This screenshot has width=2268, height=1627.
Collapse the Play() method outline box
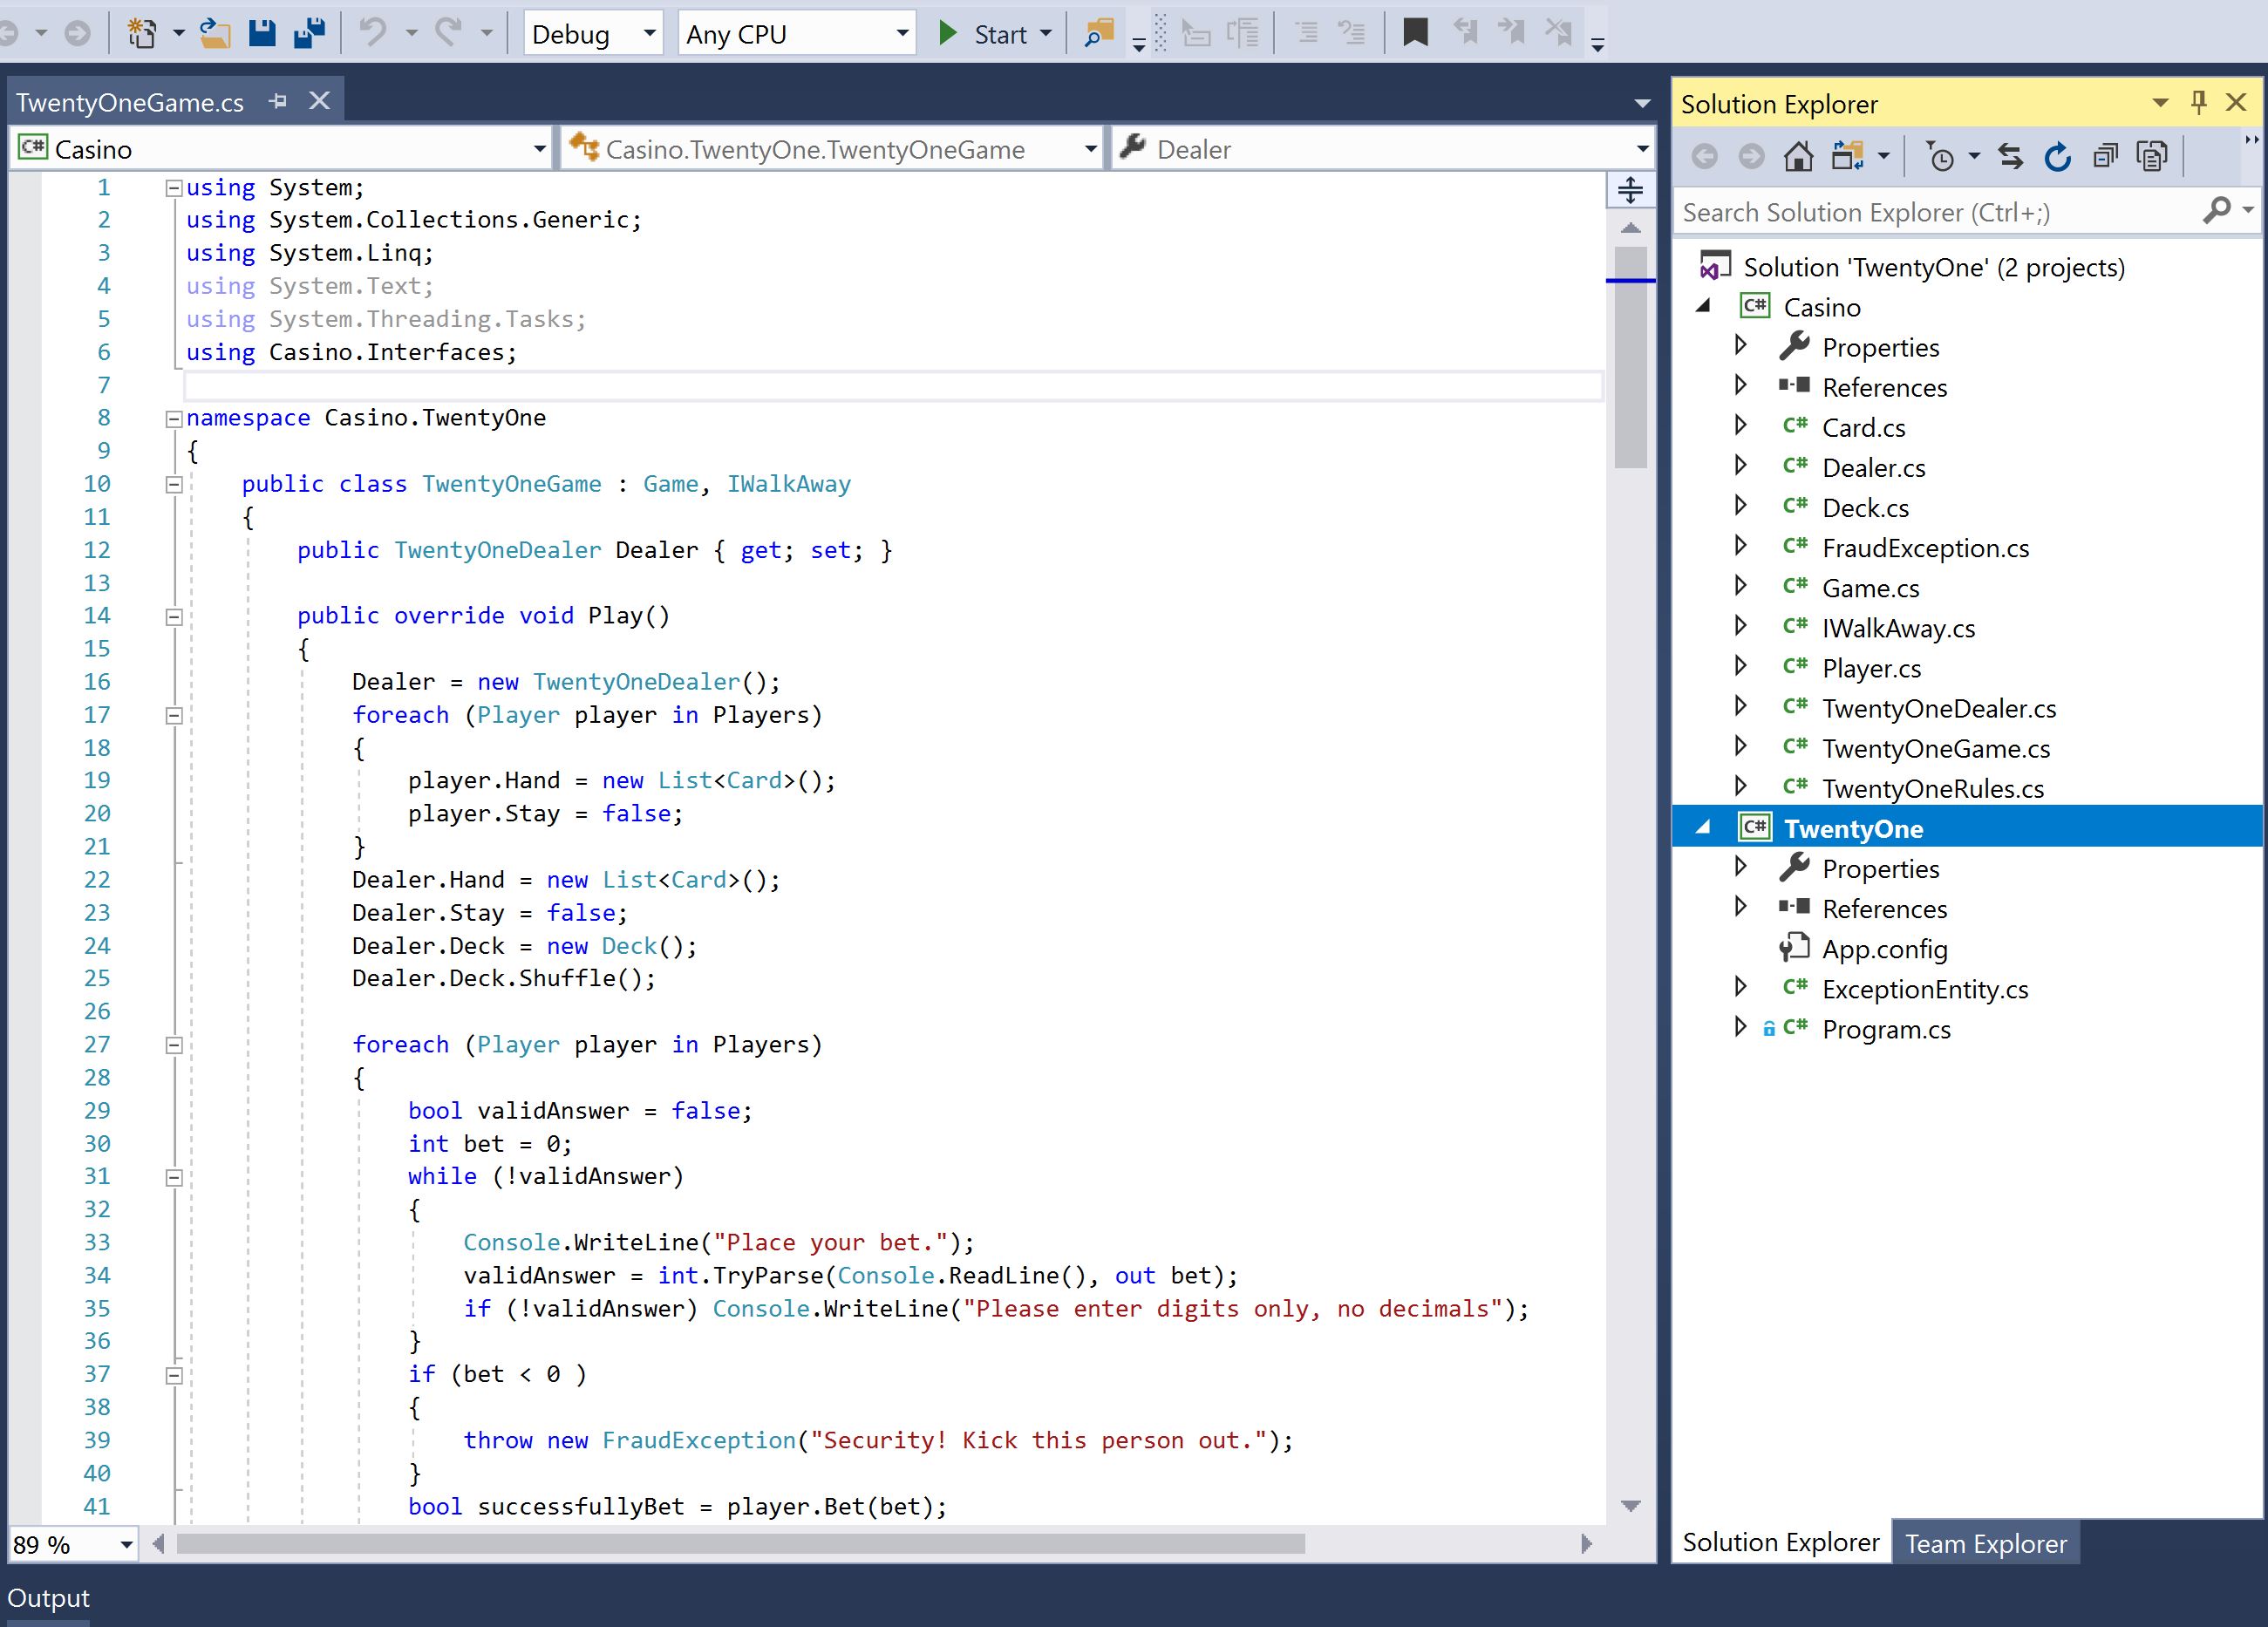point(174,617)
